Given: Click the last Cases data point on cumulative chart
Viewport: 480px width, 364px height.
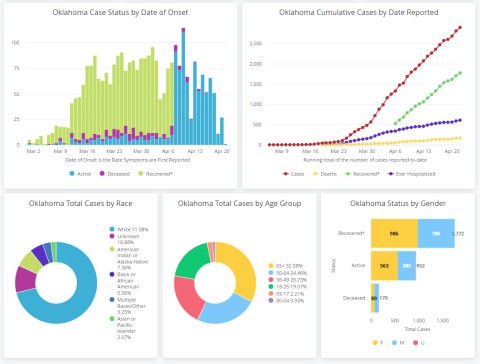Looking at the screenshot, I should pyautogui.click(x=460, y=27).
